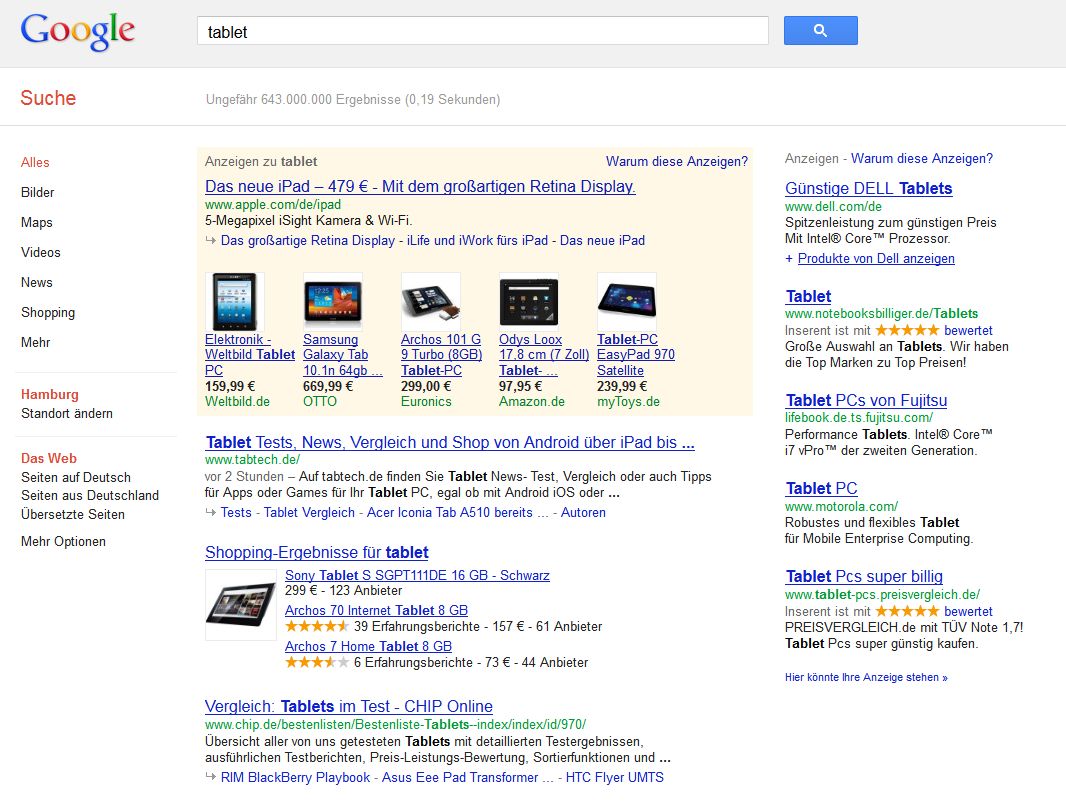Open the Archos 101 G9 Turbo product image

tap(430, 302)
